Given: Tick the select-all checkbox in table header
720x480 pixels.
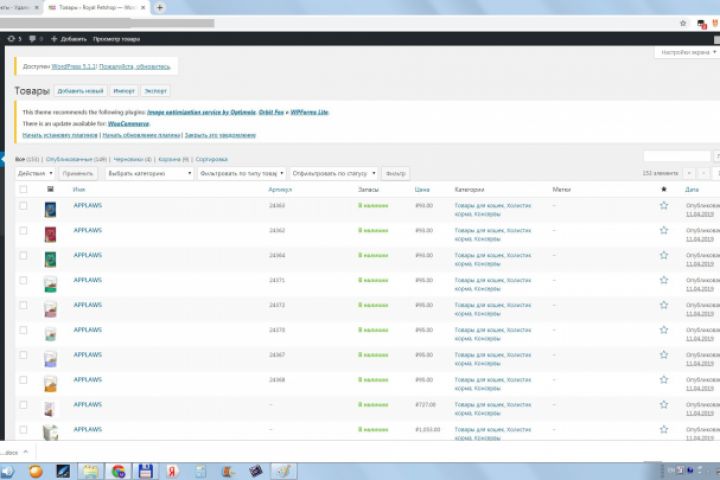Looking at the screenshot, I should pos(23,189).
